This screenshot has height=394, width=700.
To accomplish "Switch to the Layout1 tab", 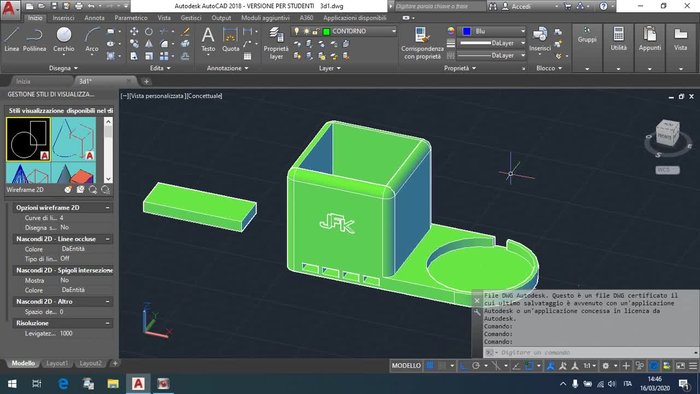I will click(x=57, y=364).
